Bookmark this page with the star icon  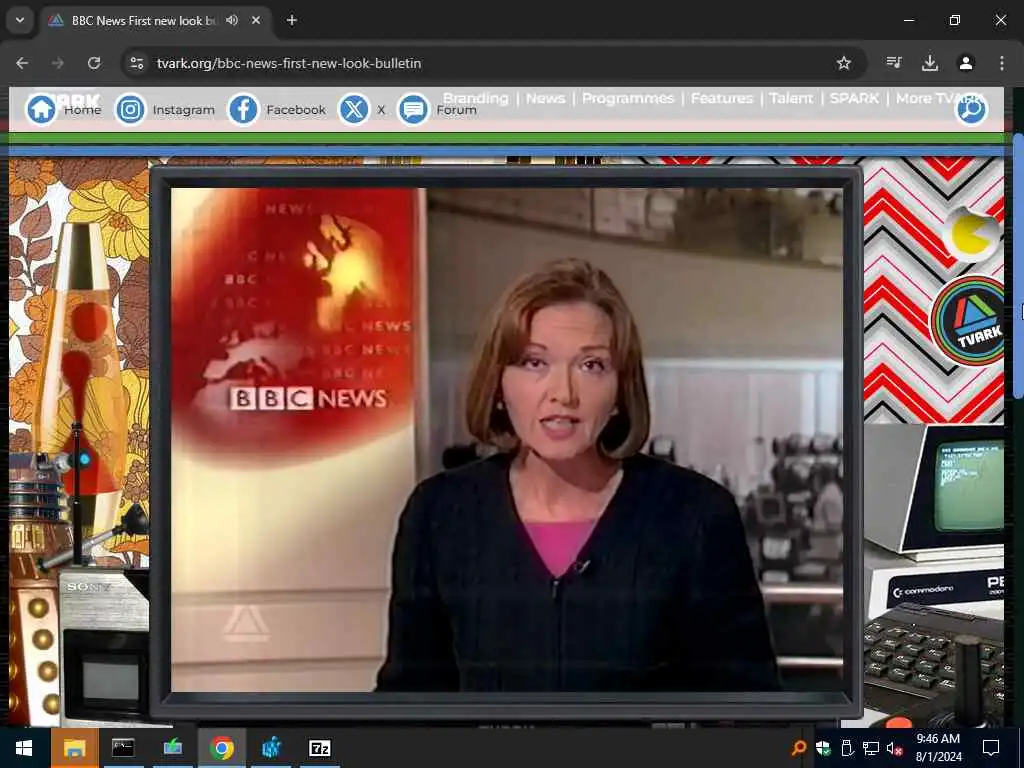point(844,63)
